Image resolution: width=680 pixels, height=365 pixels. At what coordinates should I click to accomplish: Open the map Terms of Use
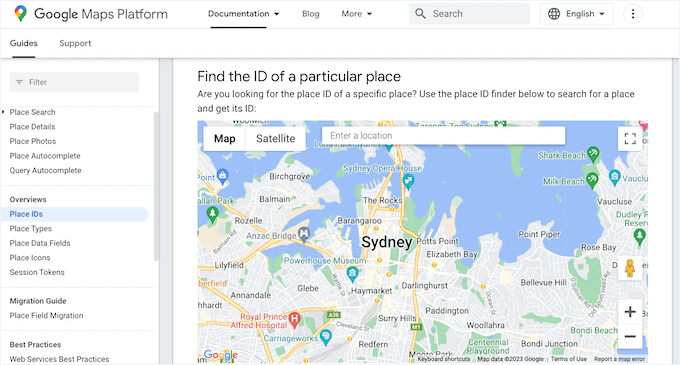click(x=569, y=359)
